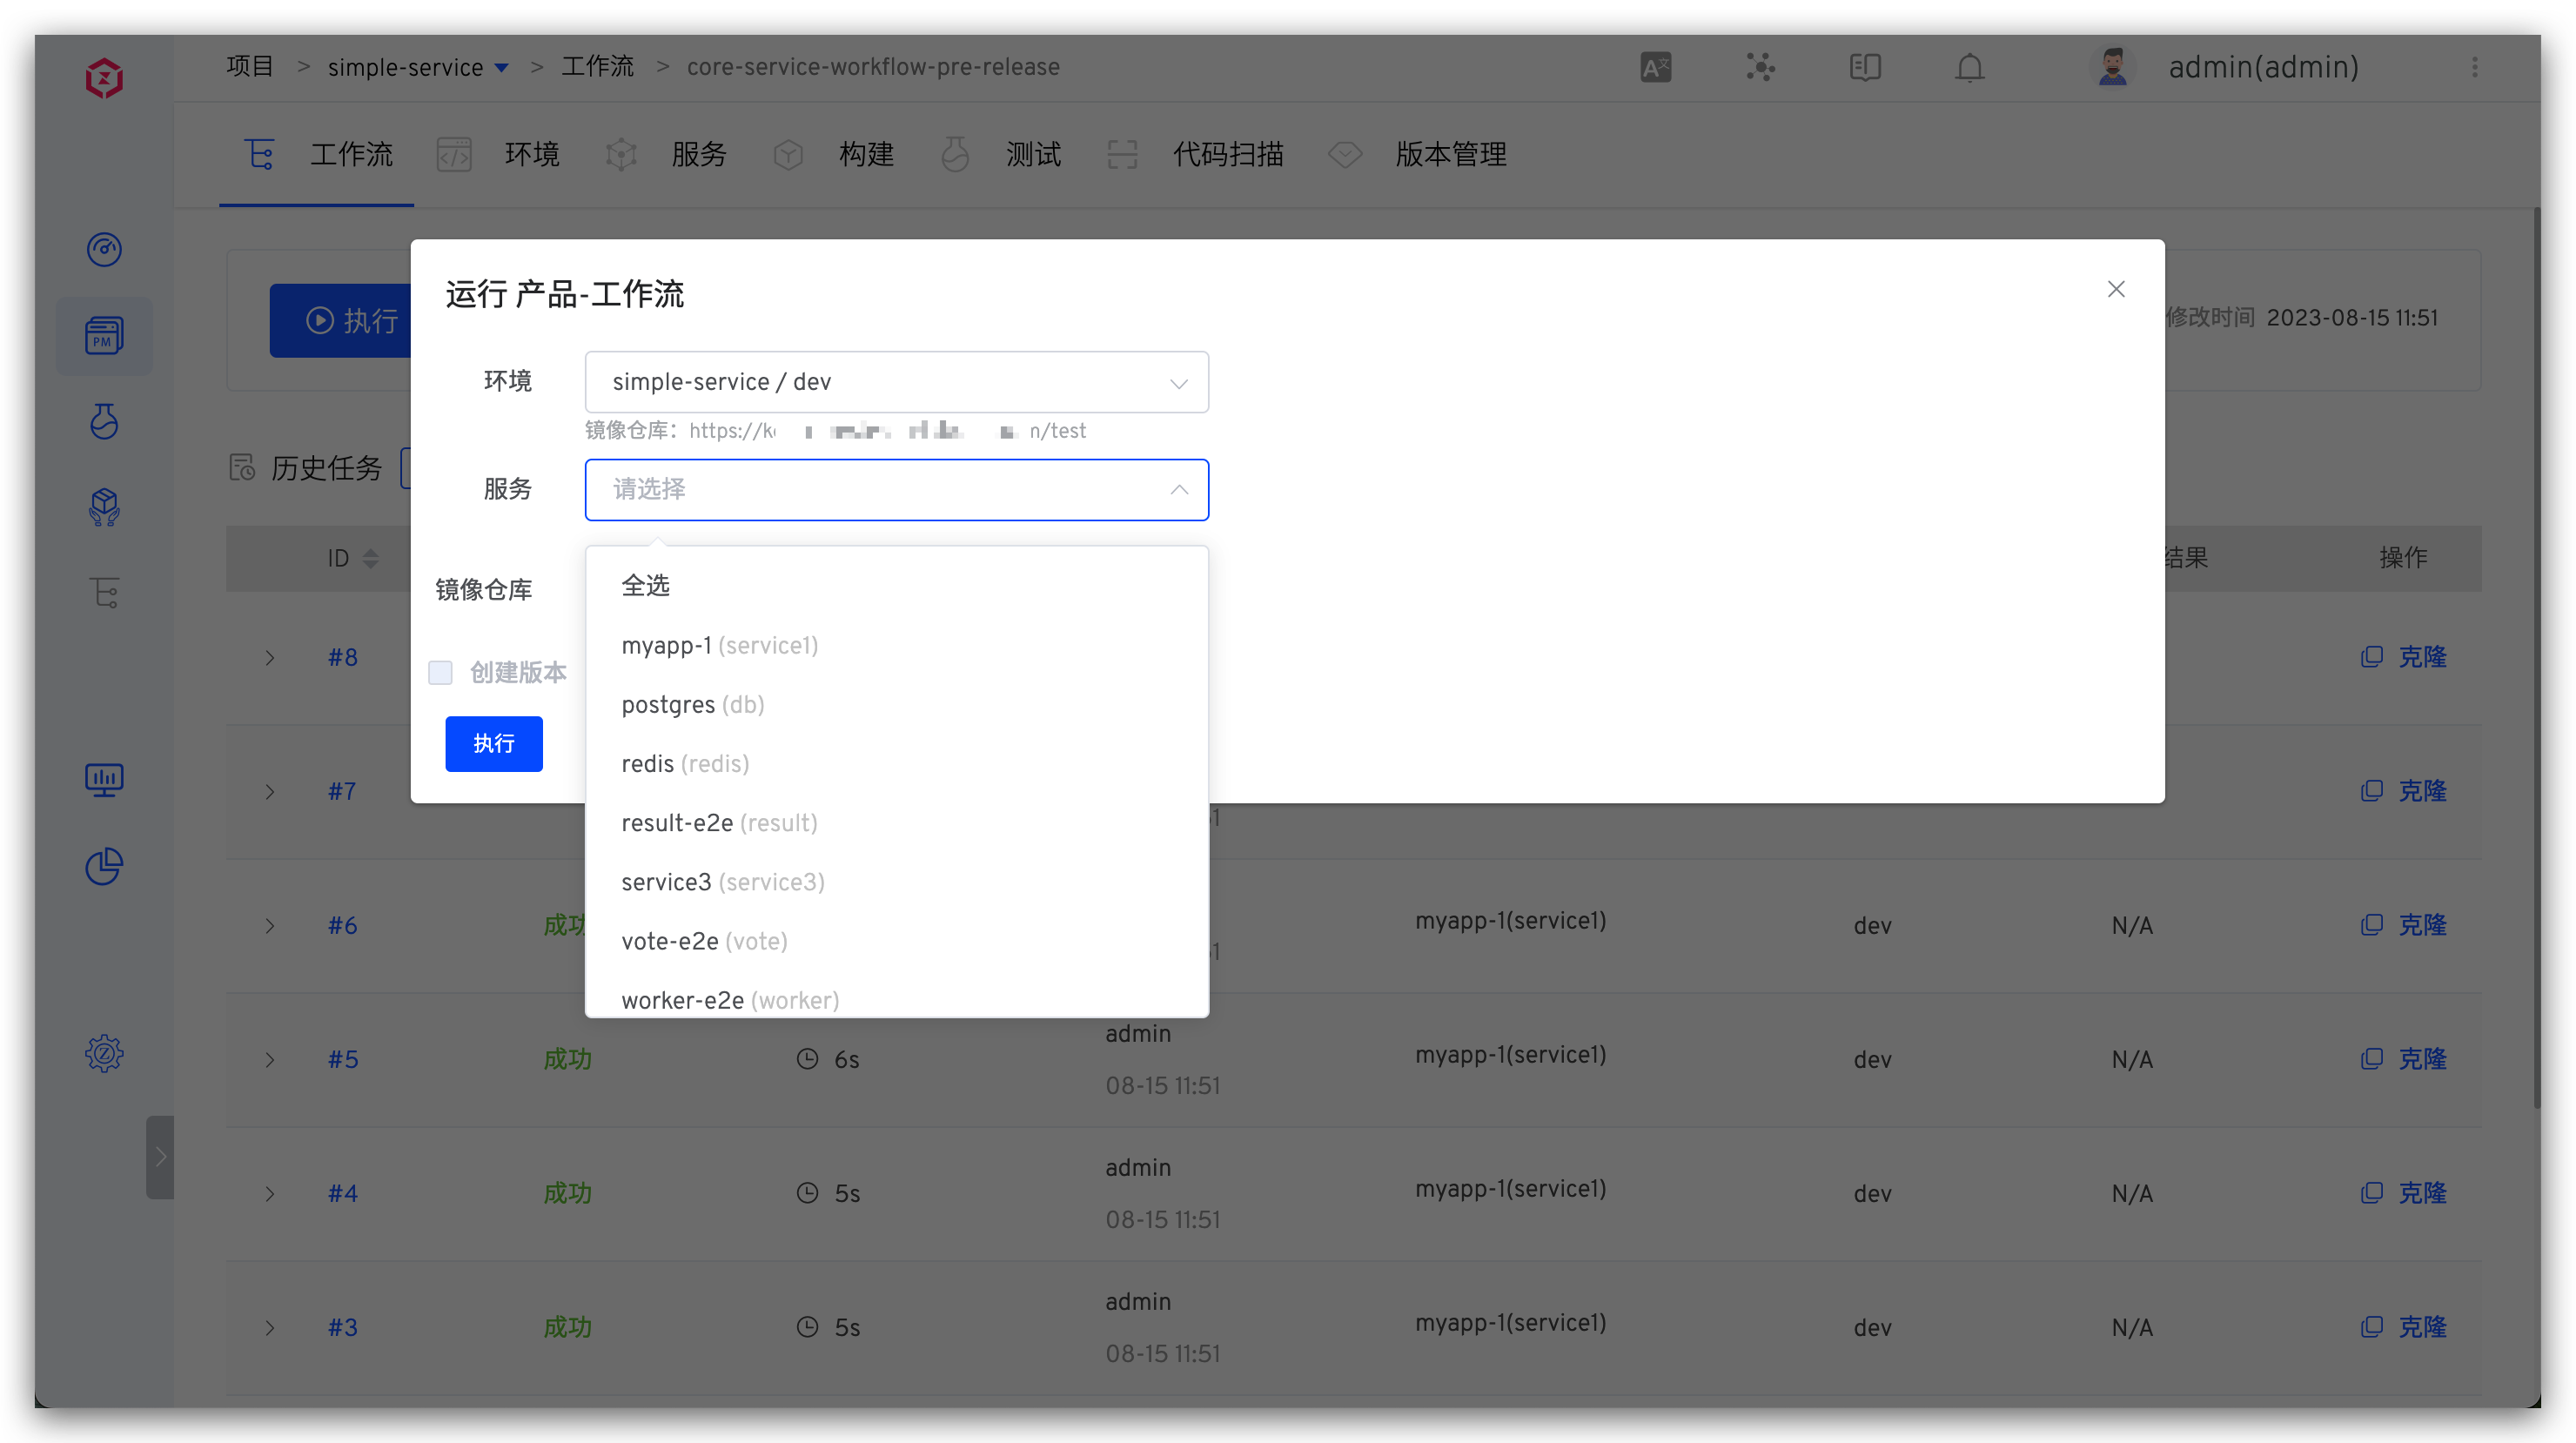Open the 环境 simple-service / dev dropdown
The image size is (2576, 1443).
(897, 381)
